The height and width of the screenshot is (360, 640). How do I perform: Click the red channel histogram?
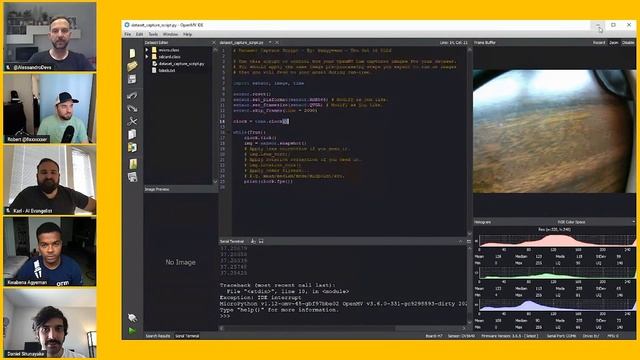[557, 240]
